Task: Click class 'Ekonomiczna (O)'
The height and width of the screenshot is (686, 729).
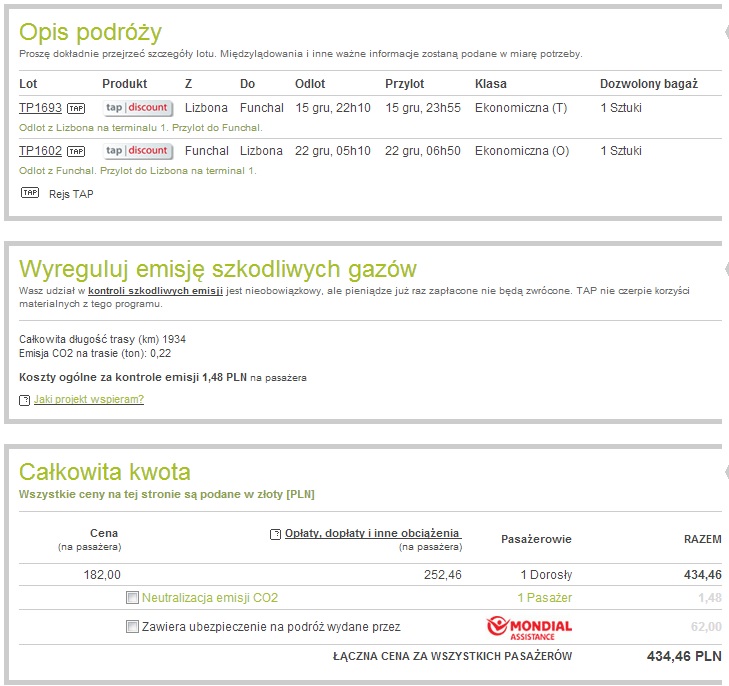Action: [x=522, y=151]
